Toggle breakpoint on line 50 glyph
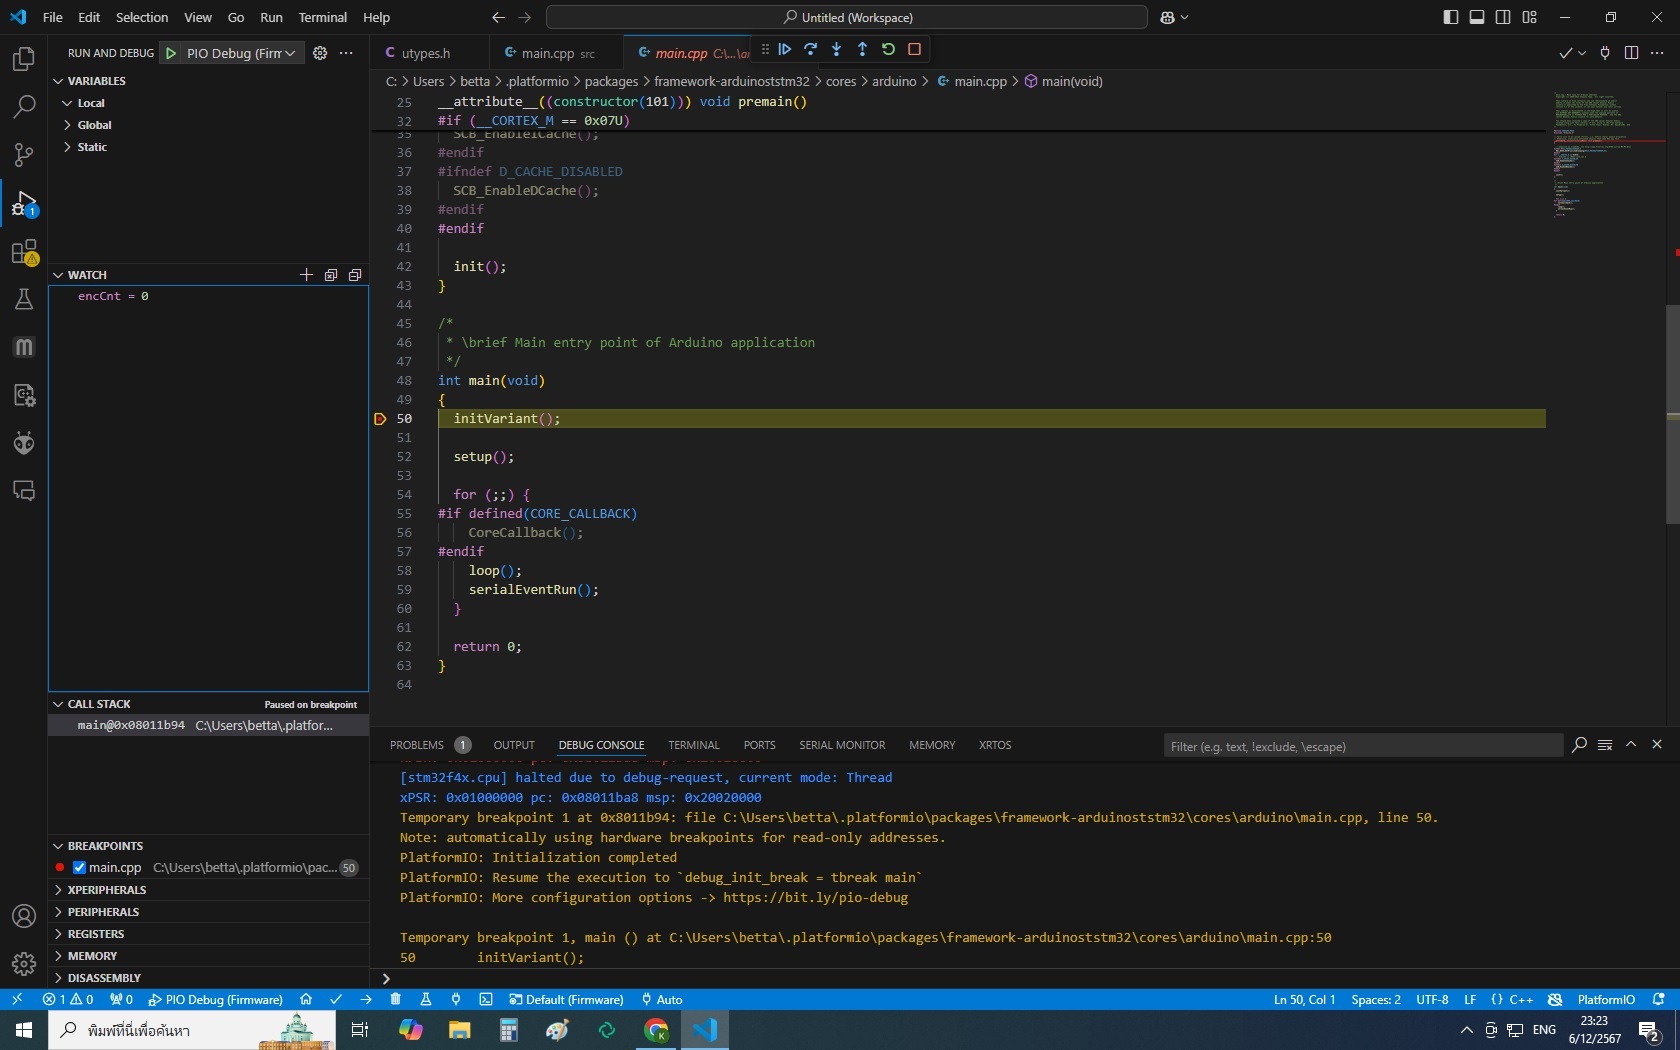 (380, 419)
